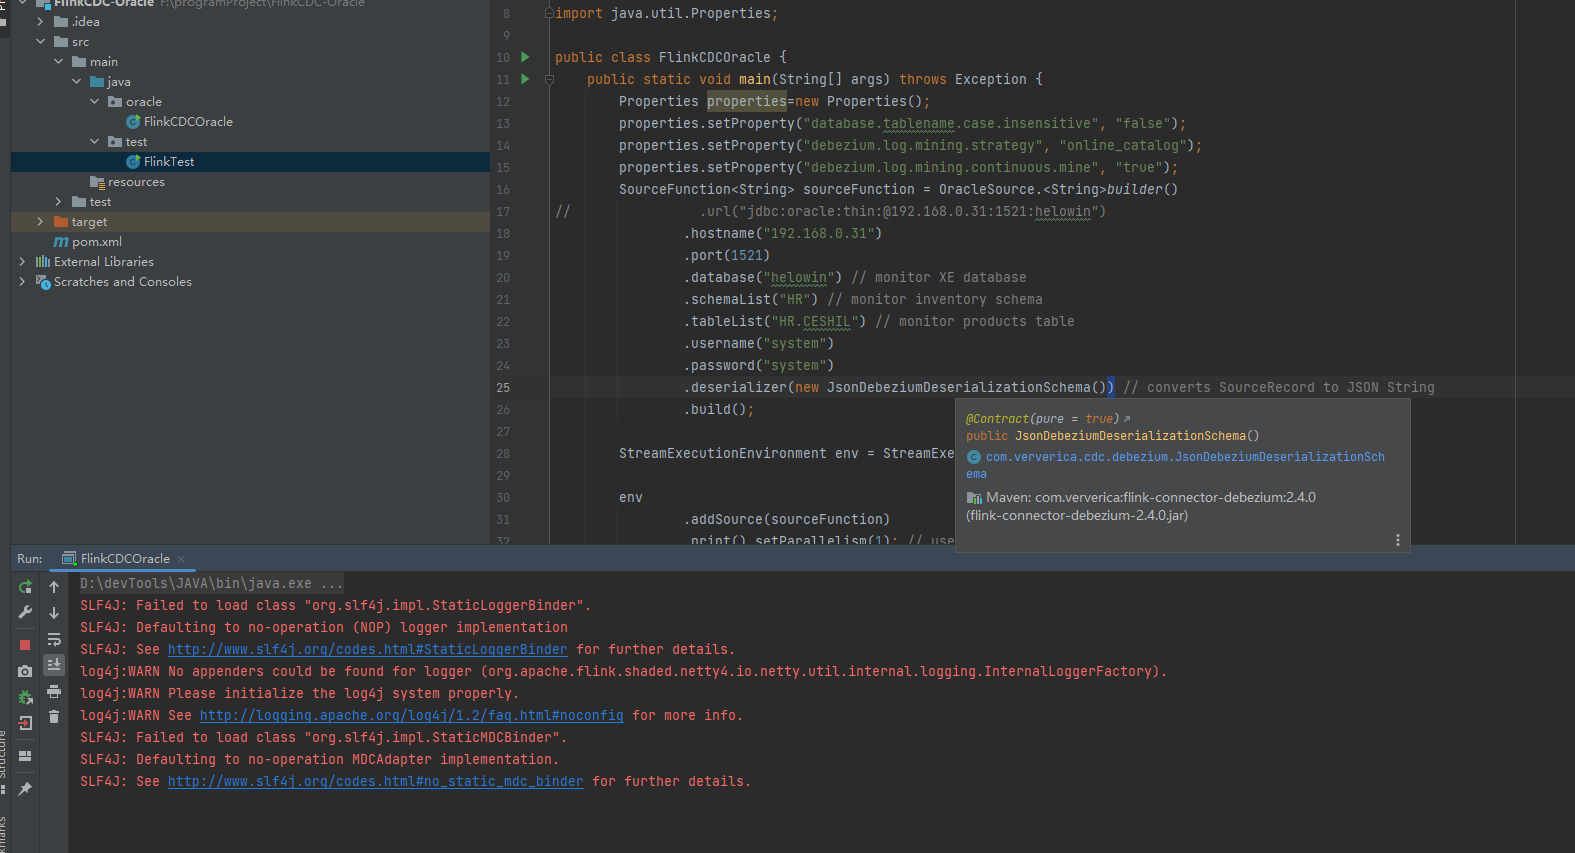Click external link arrow beside @Contract annotation
1575x853 pixels.
[x=1127, y=419]
